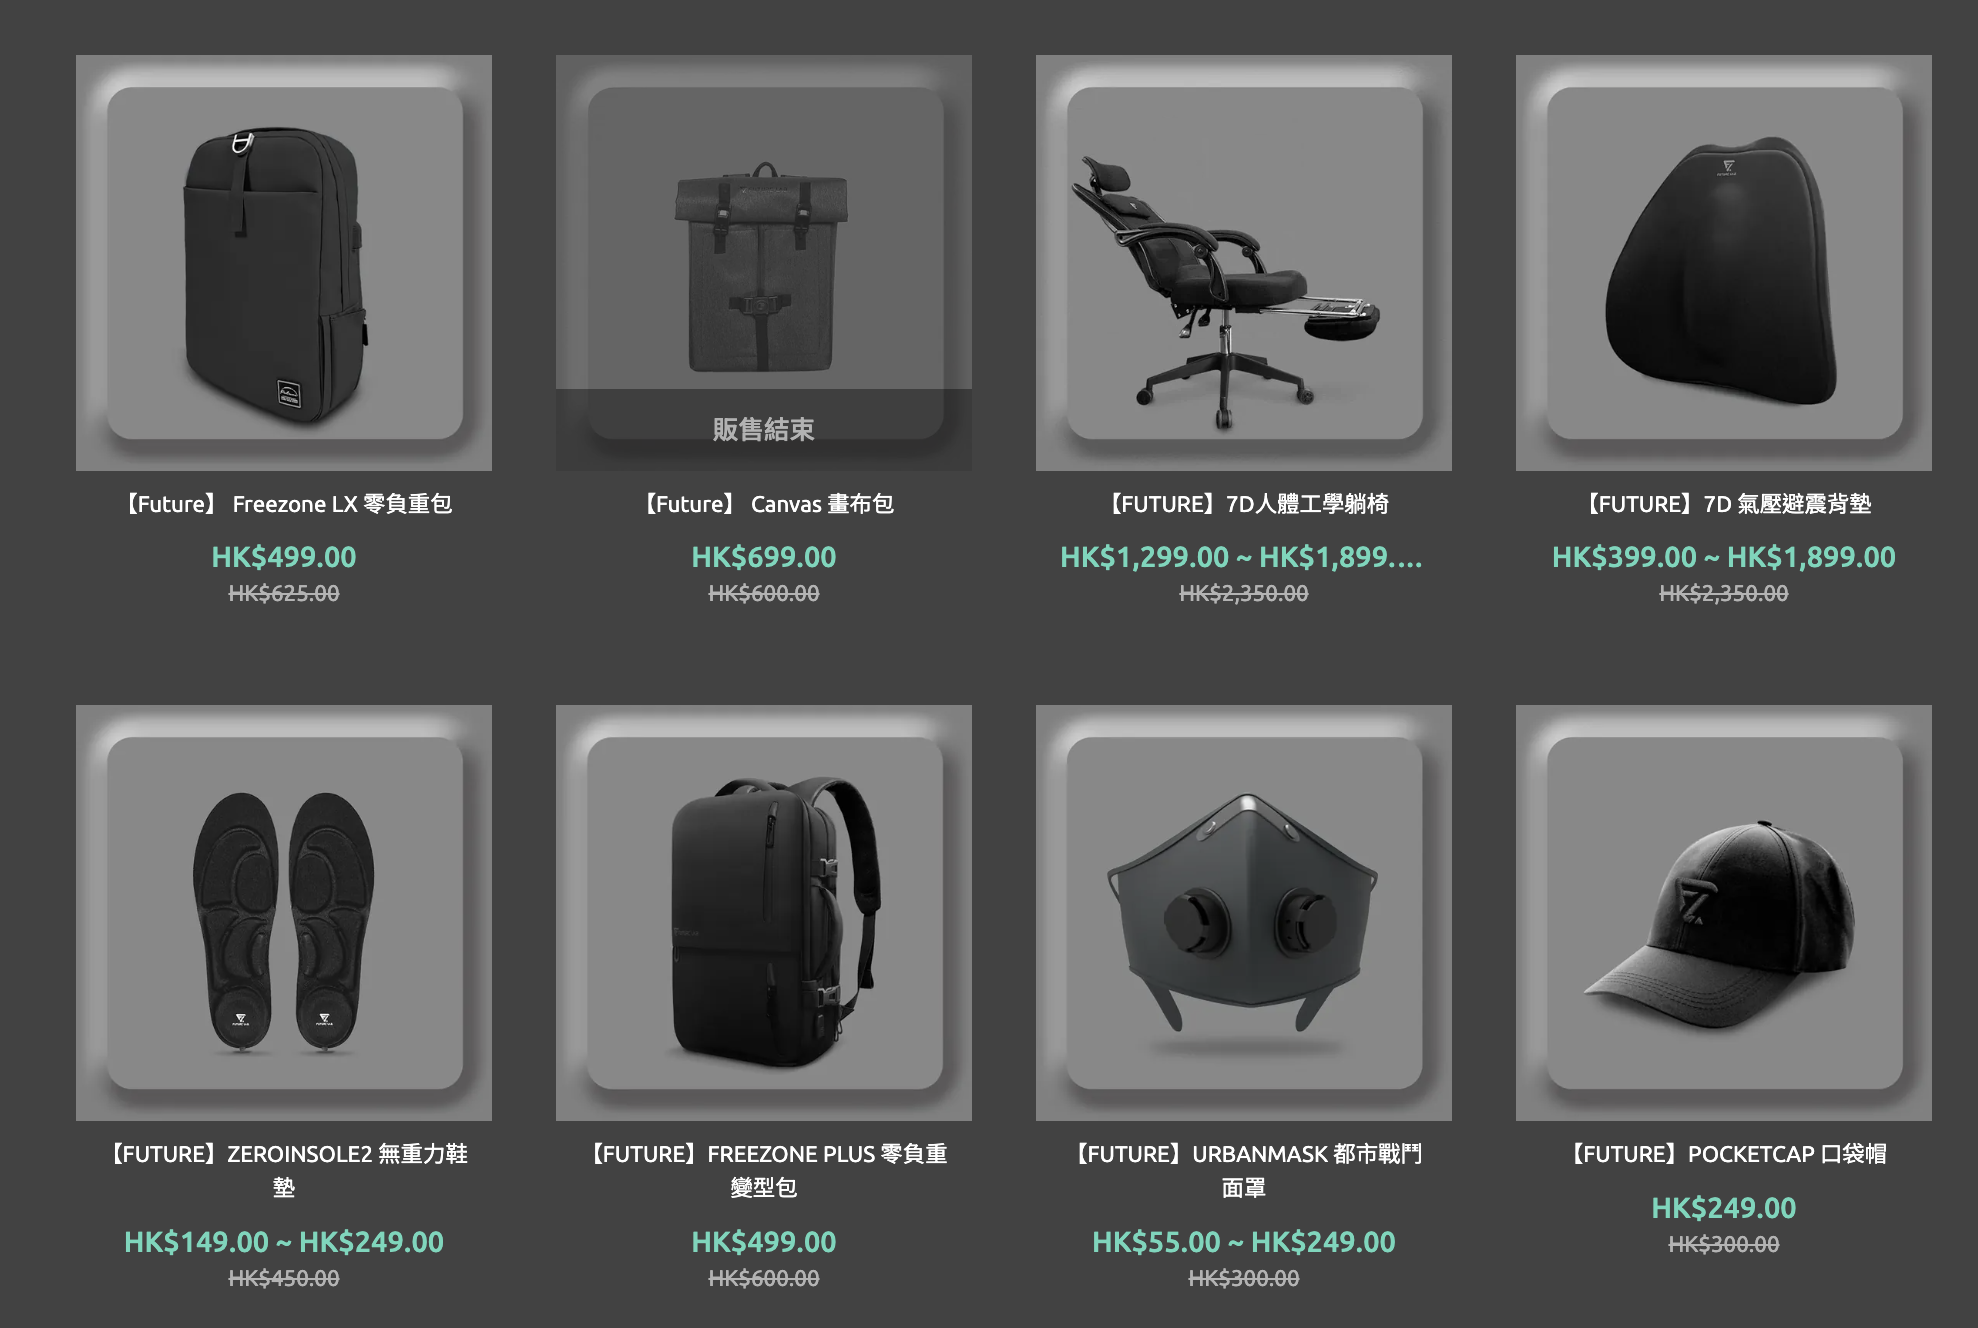Viewport: 1978px width, 1328px height.
Task: Click the HK$249.00 POCKETCAP price
Action: (1724, 1208)
